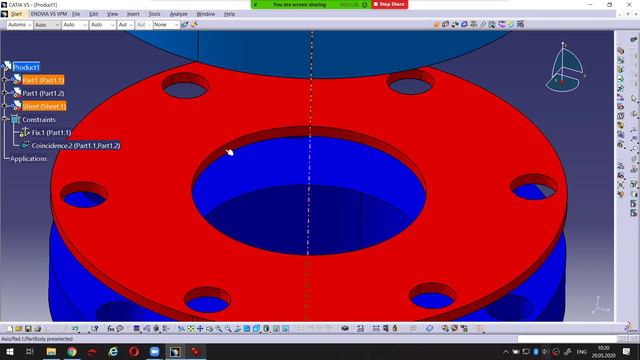The height and width of the screenshot is (360, 640).
Task: Click the Fly mode icon
Action: (181, 329)
